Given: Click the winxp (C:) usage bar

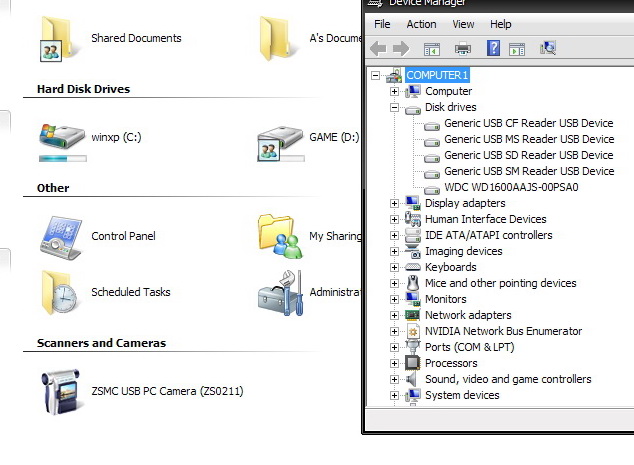Looking at the screenshot, I should coord(63,159).
